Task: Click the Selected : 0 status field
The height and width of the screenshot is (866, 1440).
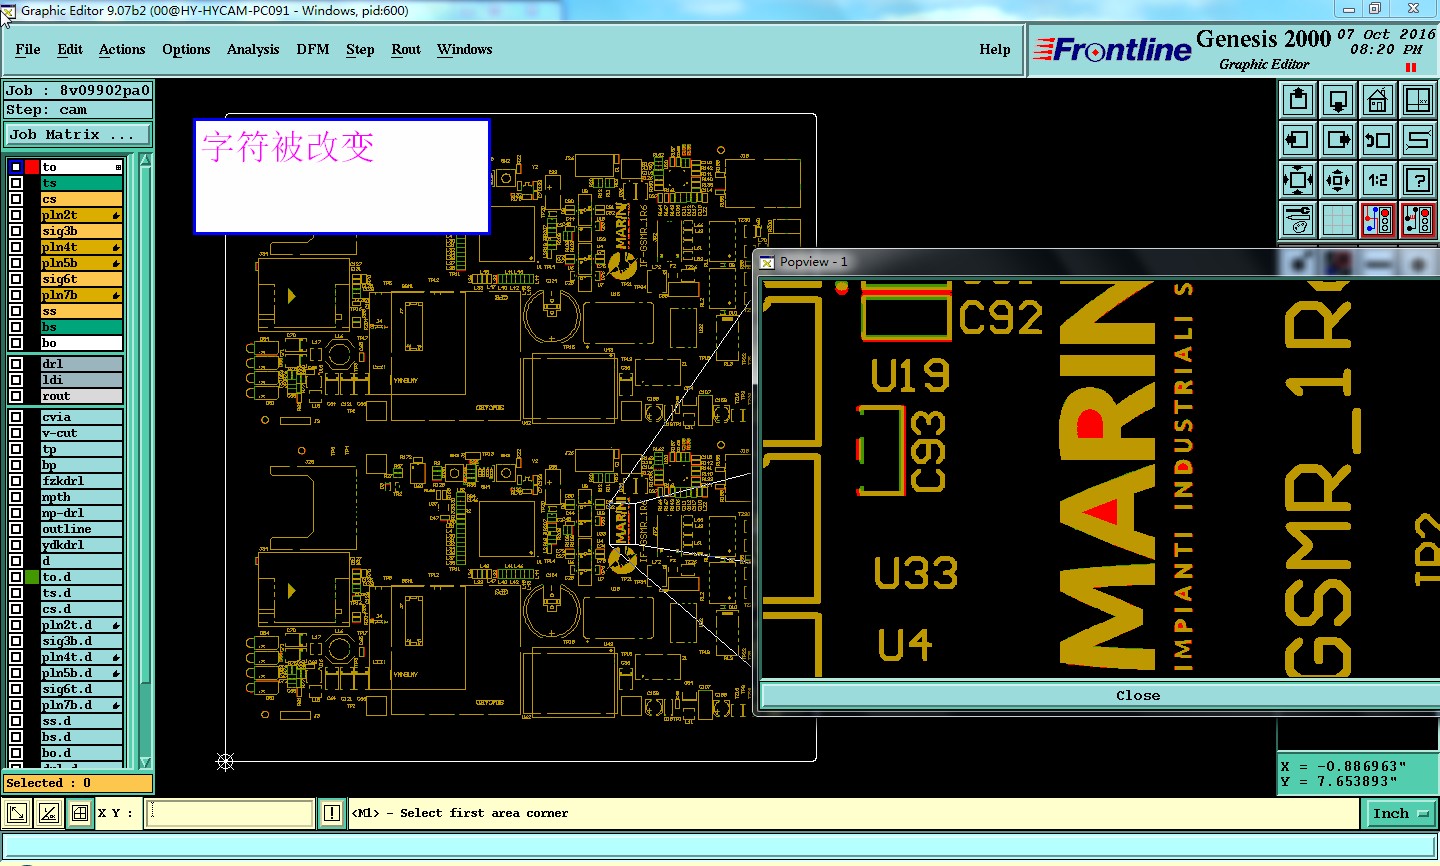Action: (x=78, y=783)
